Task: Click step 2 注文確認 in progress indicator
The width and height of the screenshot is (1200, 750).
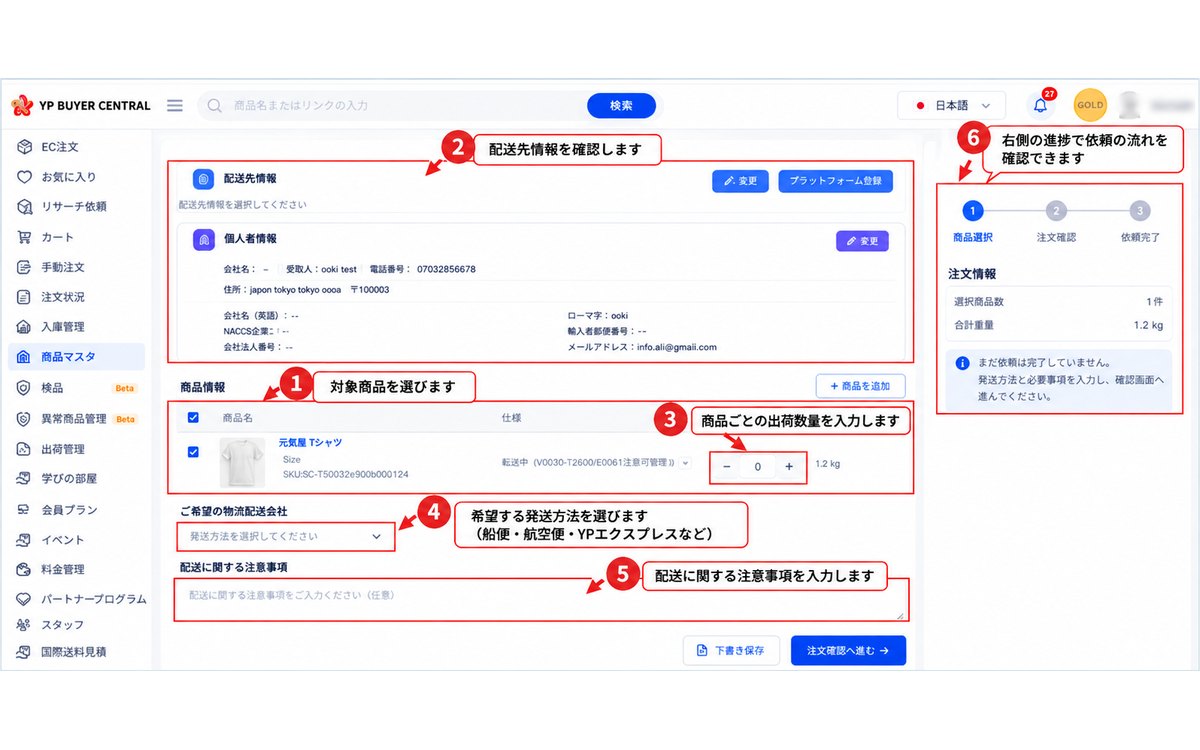Action: coord(1057,222)
